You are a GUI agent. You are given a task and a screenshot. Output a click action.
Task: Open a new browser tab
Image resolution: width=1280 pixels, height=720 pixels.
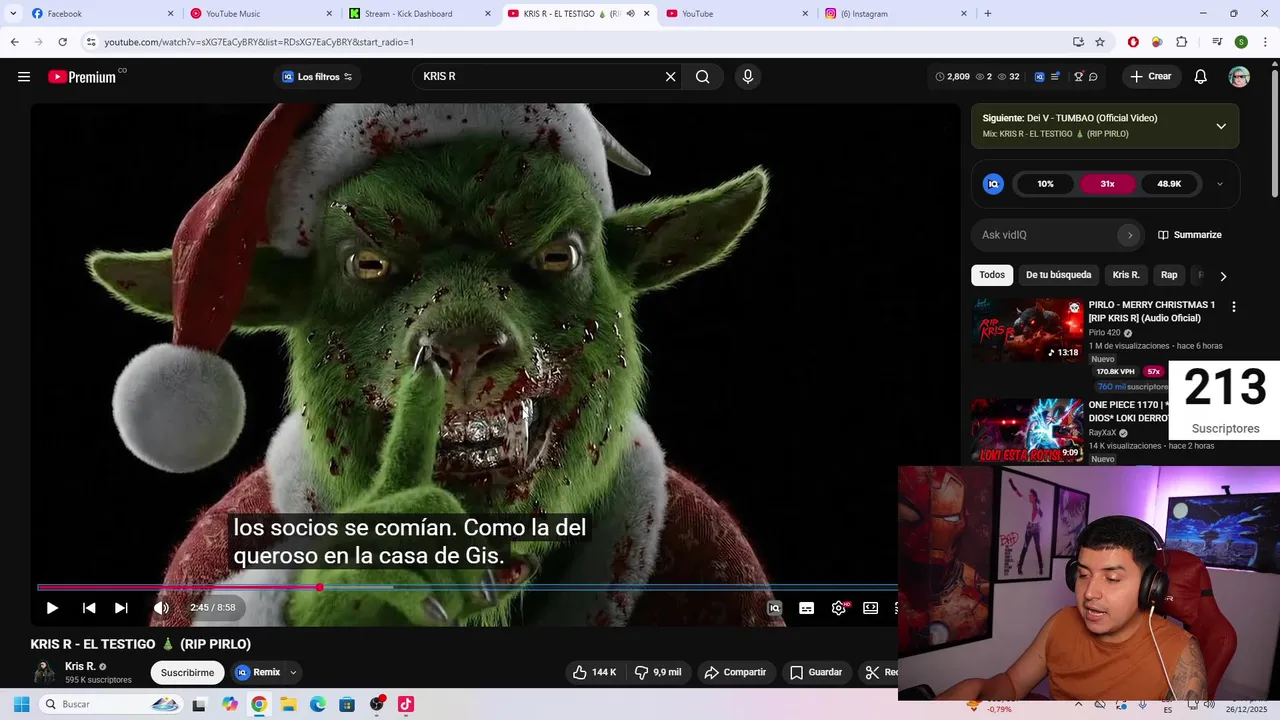(988, 14)
